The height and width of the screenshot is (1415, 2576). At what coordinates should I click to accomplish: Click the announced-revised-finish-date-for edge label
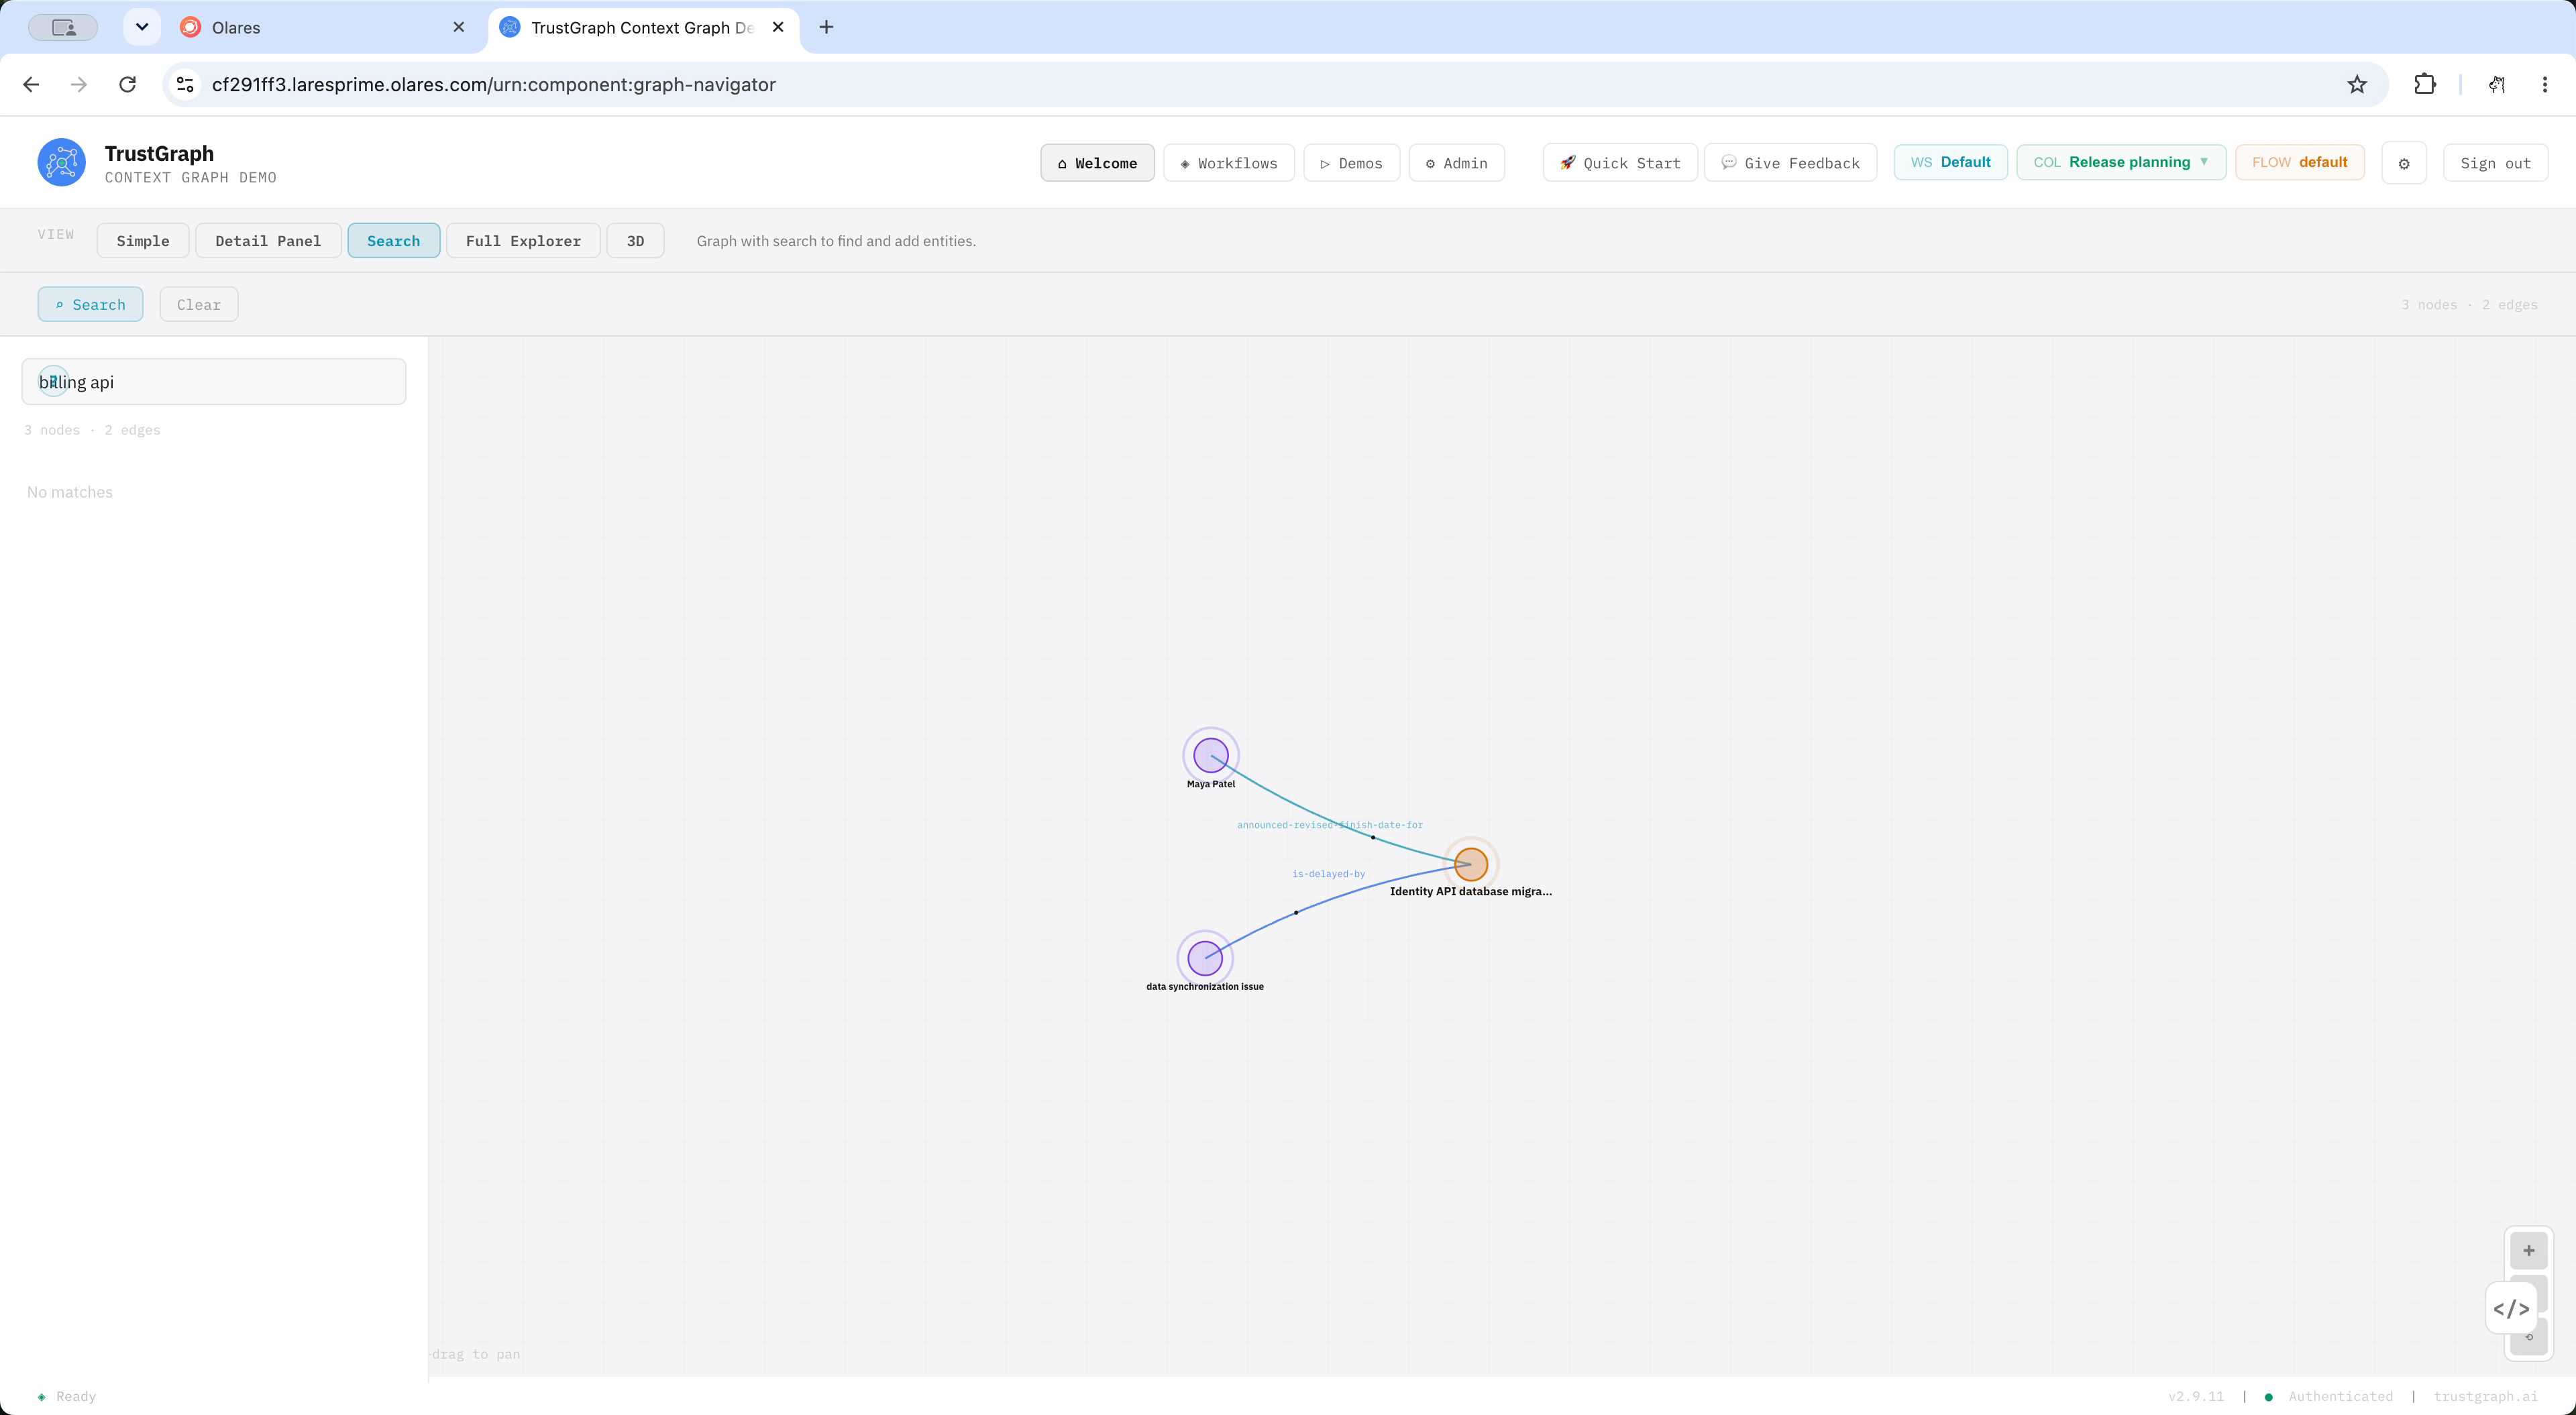point(1330,825)
